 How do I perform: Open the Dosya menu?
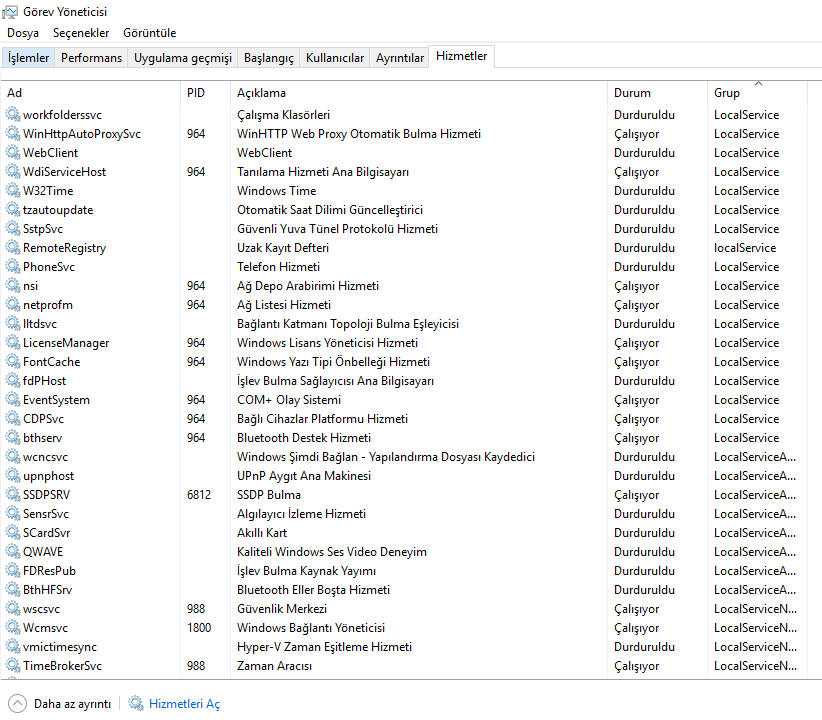coord(23,33)
